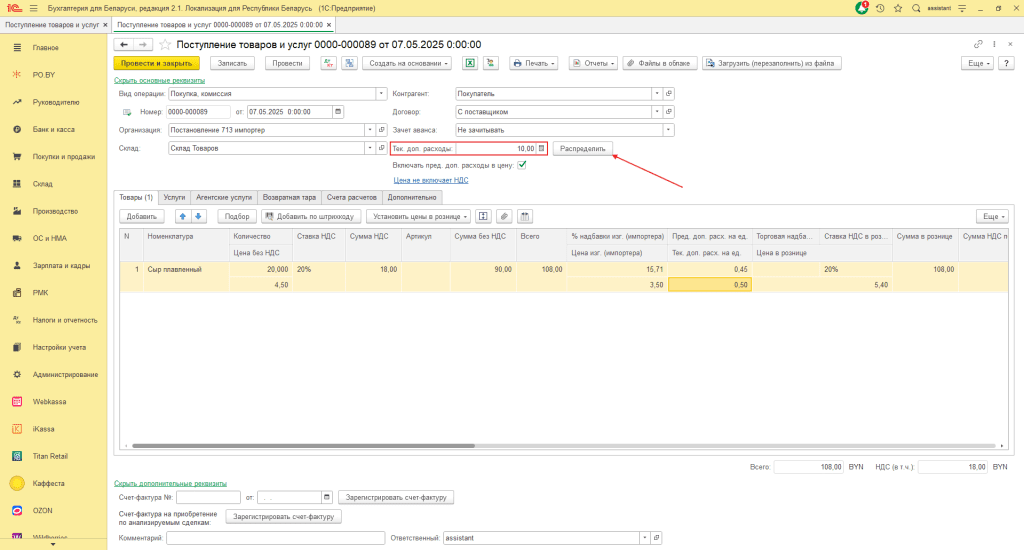Click the Комментарий input field

[275, 538]
